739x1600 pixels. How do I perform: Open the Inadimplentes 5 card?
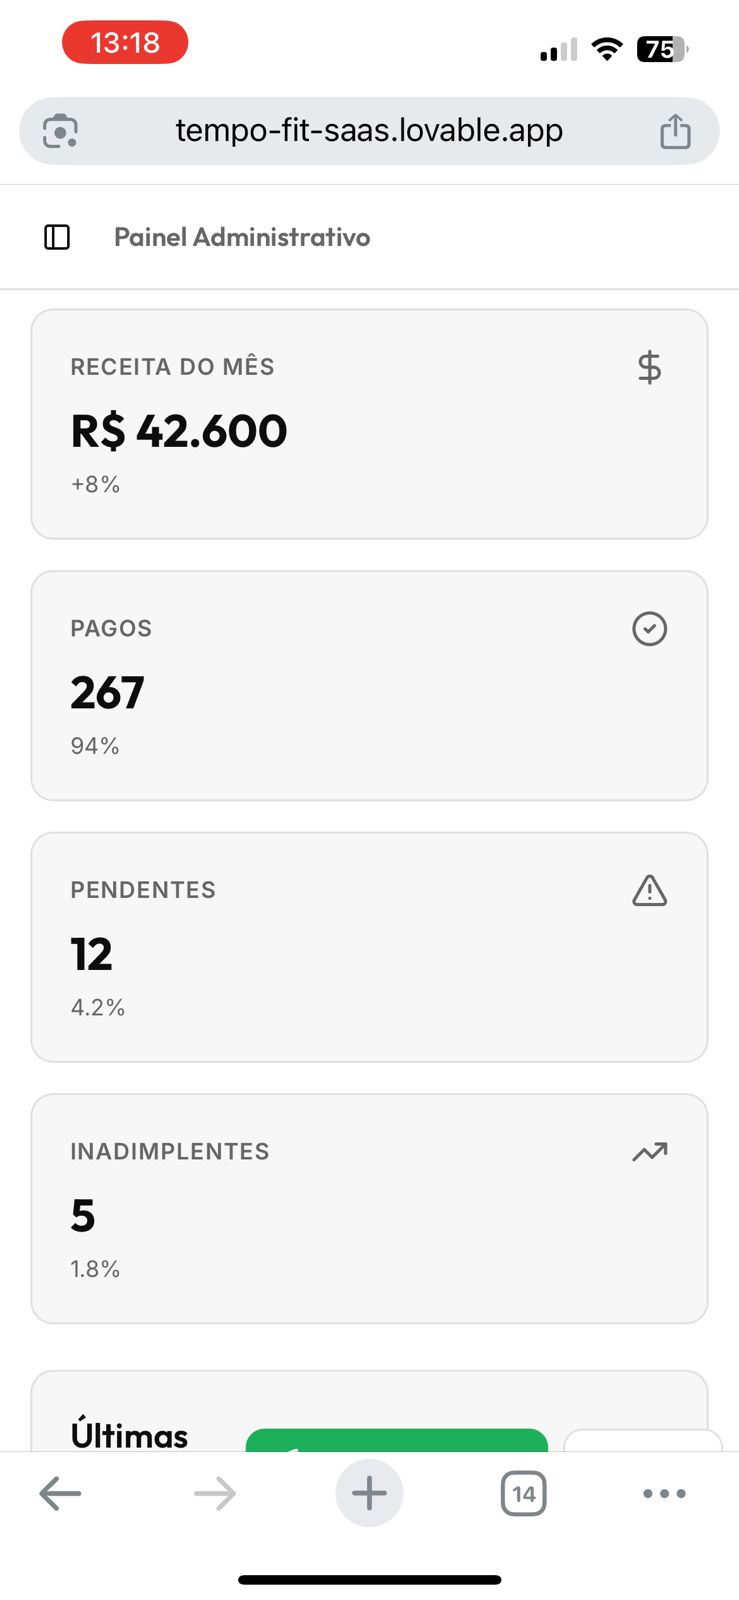pos(369,1209)
